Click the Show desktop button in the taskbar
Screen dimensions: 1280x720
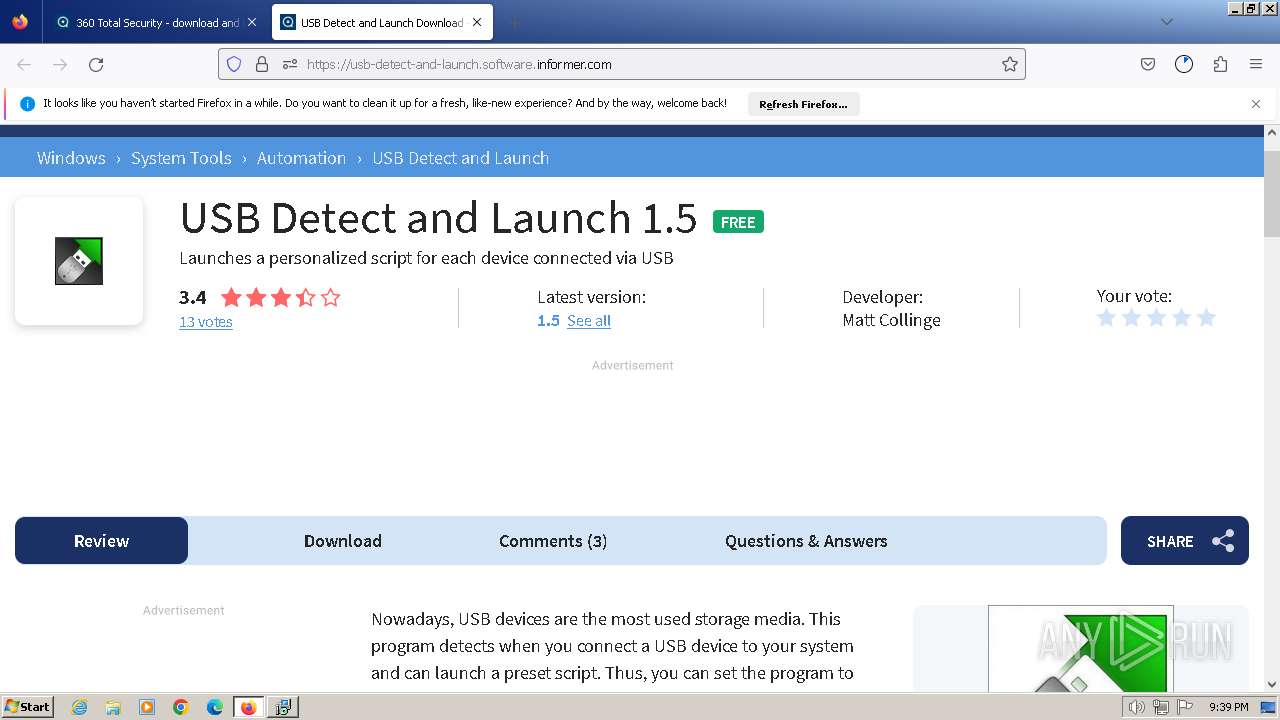[1269, 707]
